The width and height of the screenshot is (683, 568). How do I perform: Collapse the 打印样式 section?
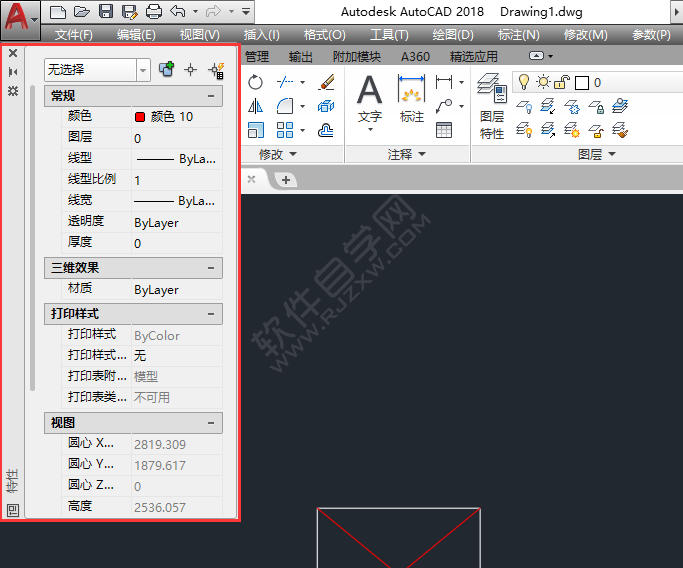pos(211,314)
